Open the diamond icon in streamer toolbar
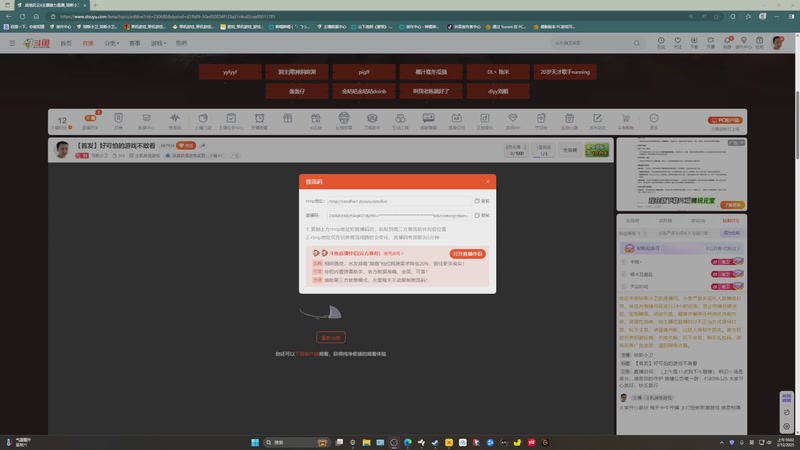 point(513,118)
